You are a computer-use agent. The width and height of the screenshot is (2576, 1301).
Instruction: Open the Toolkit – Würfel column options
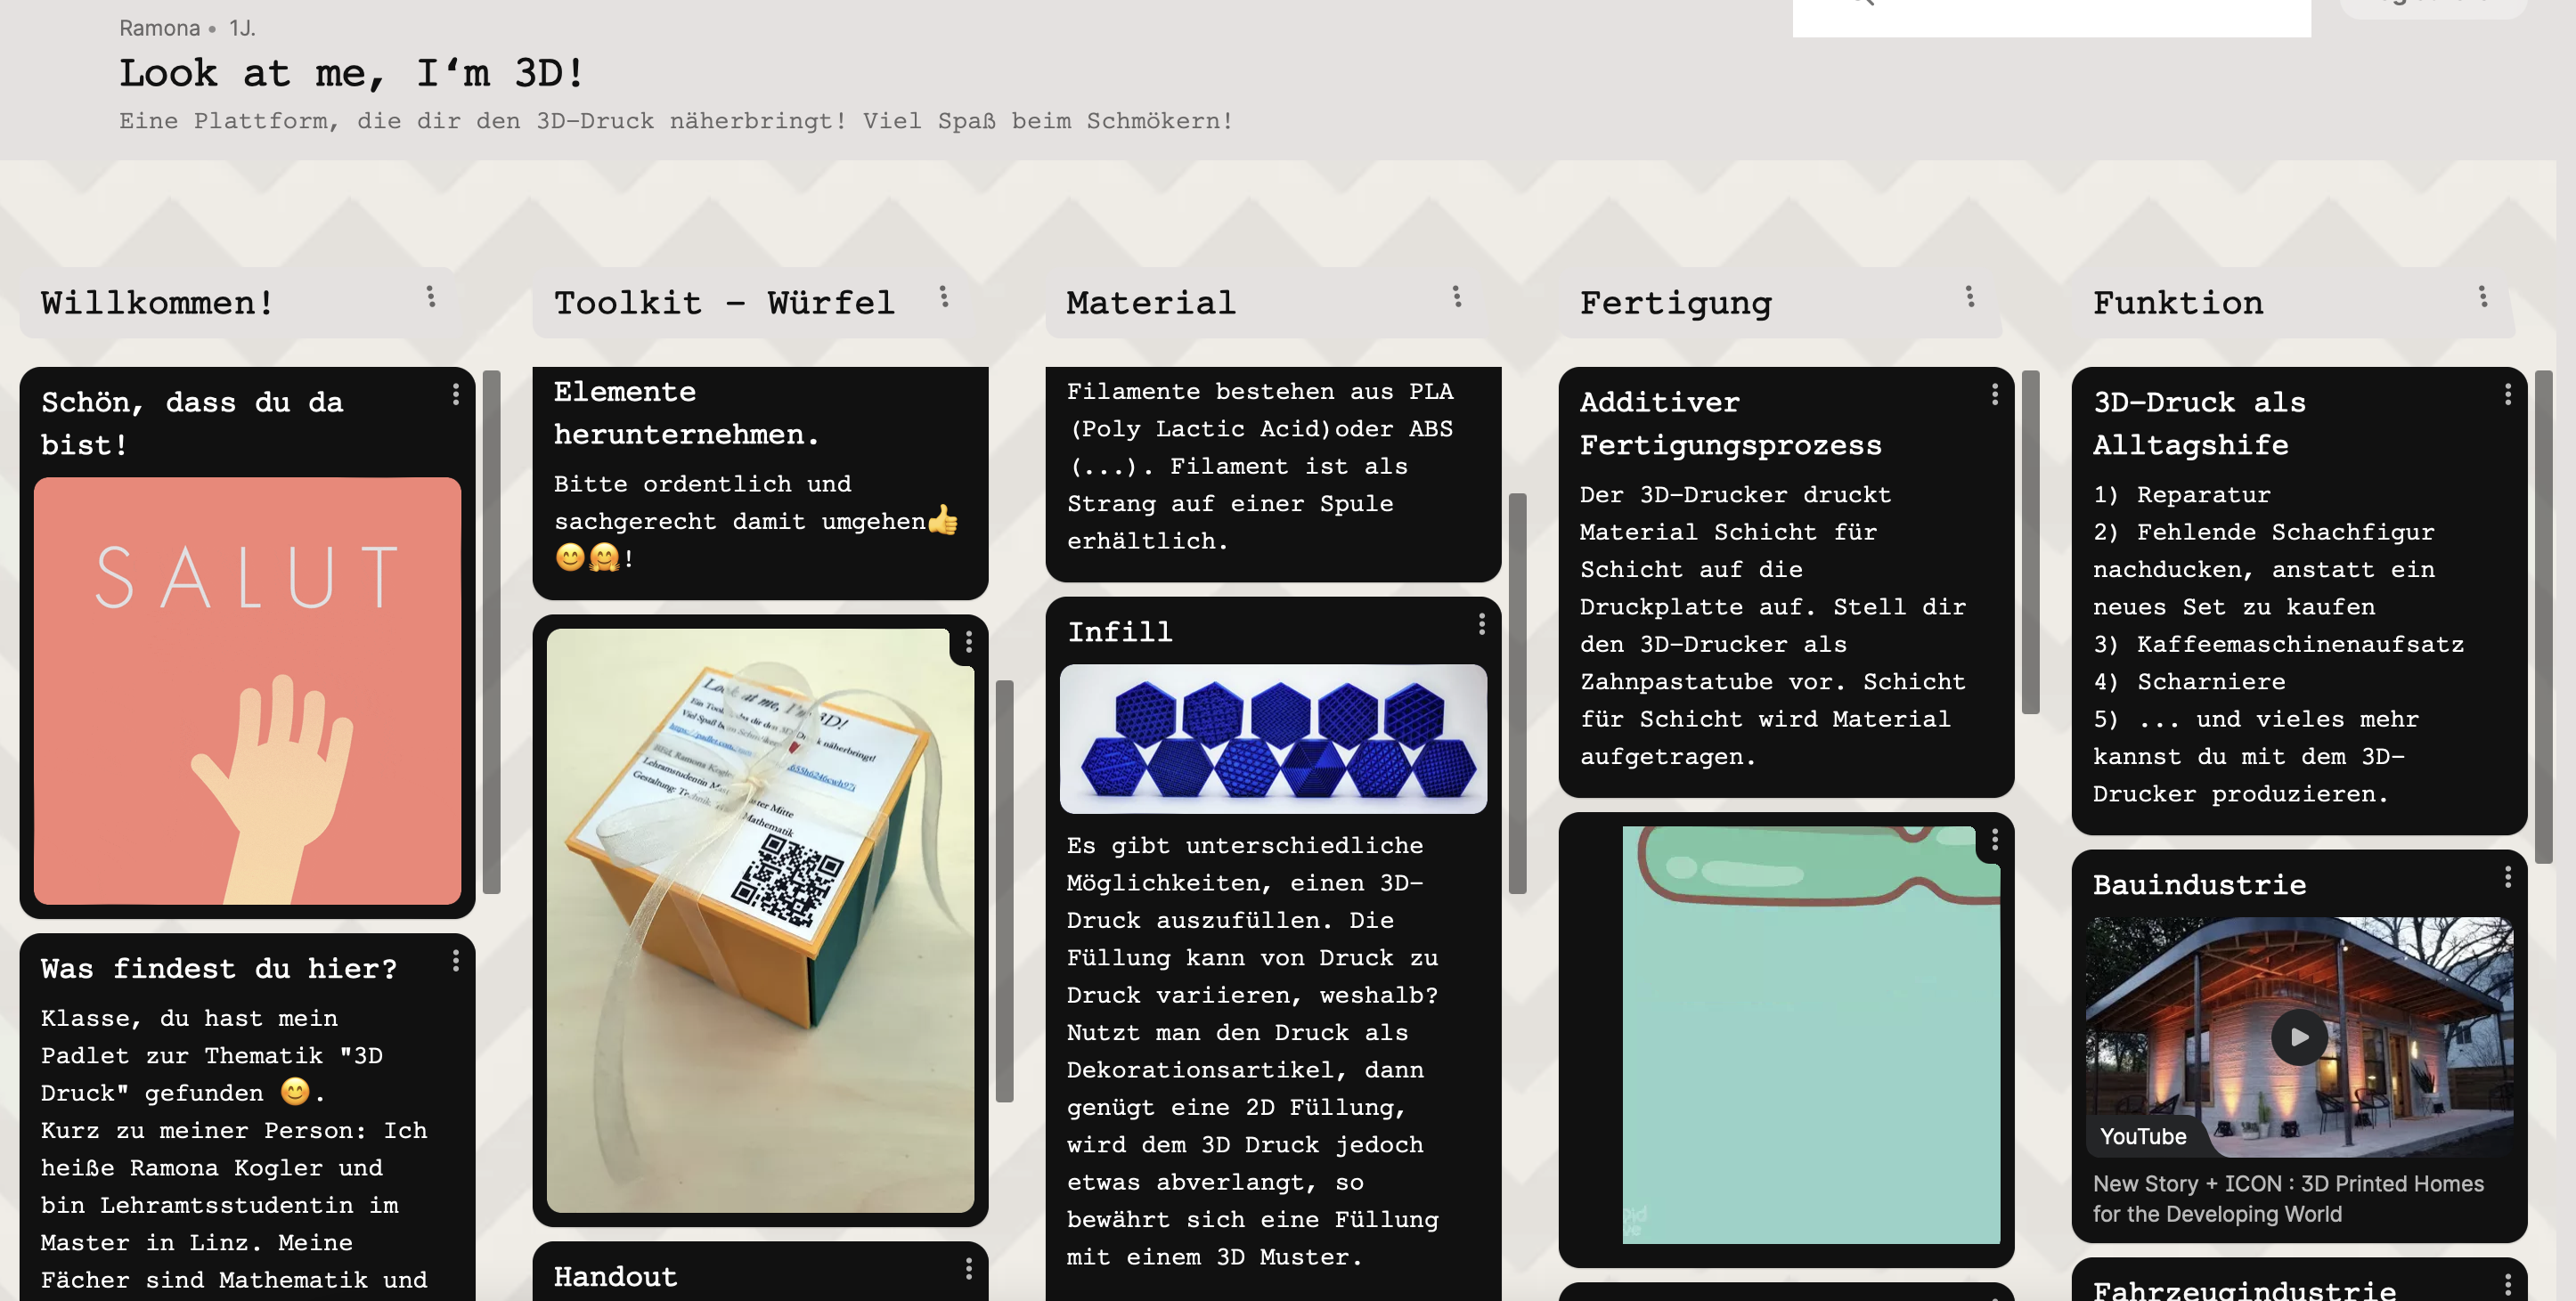click(943, 297)
